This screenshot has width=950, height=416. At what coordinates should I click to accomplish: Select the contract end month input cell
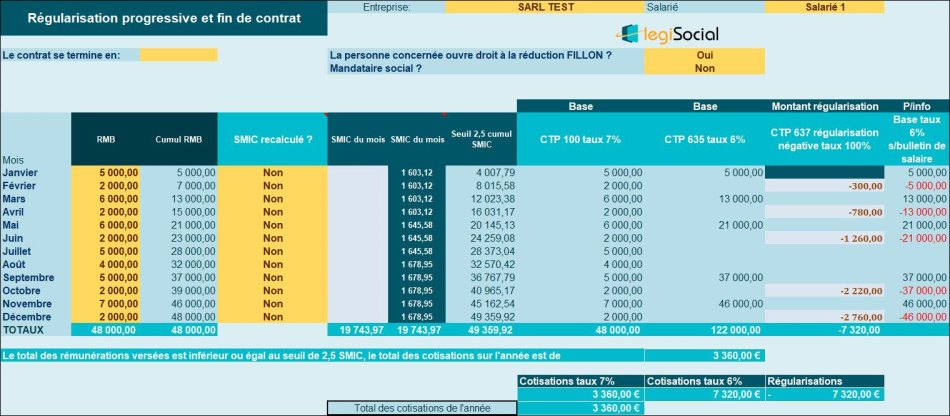click(179, 55)
